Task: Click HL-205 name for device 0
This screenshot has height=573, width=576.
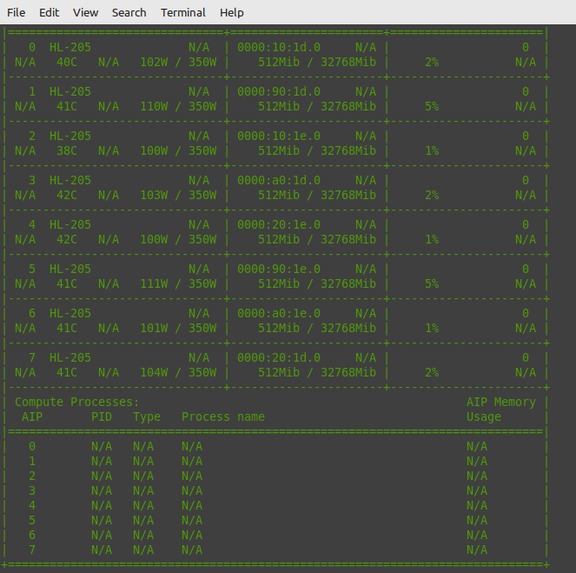Action: (70, 47)
